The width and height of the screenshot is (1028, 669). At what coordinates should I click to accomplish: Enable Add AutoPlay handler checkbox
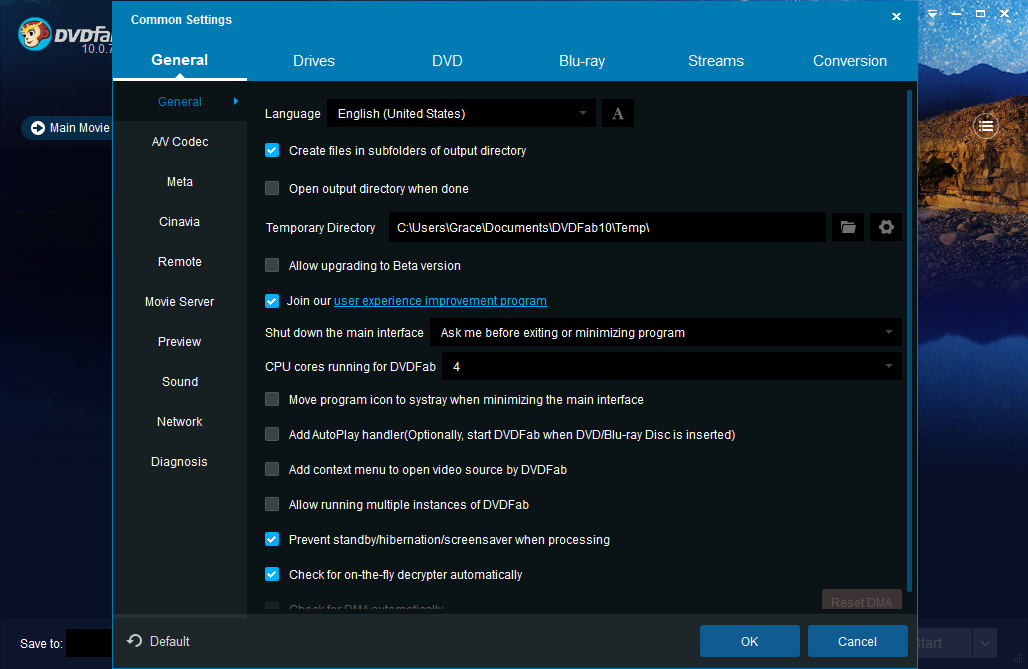coord(272,434)
